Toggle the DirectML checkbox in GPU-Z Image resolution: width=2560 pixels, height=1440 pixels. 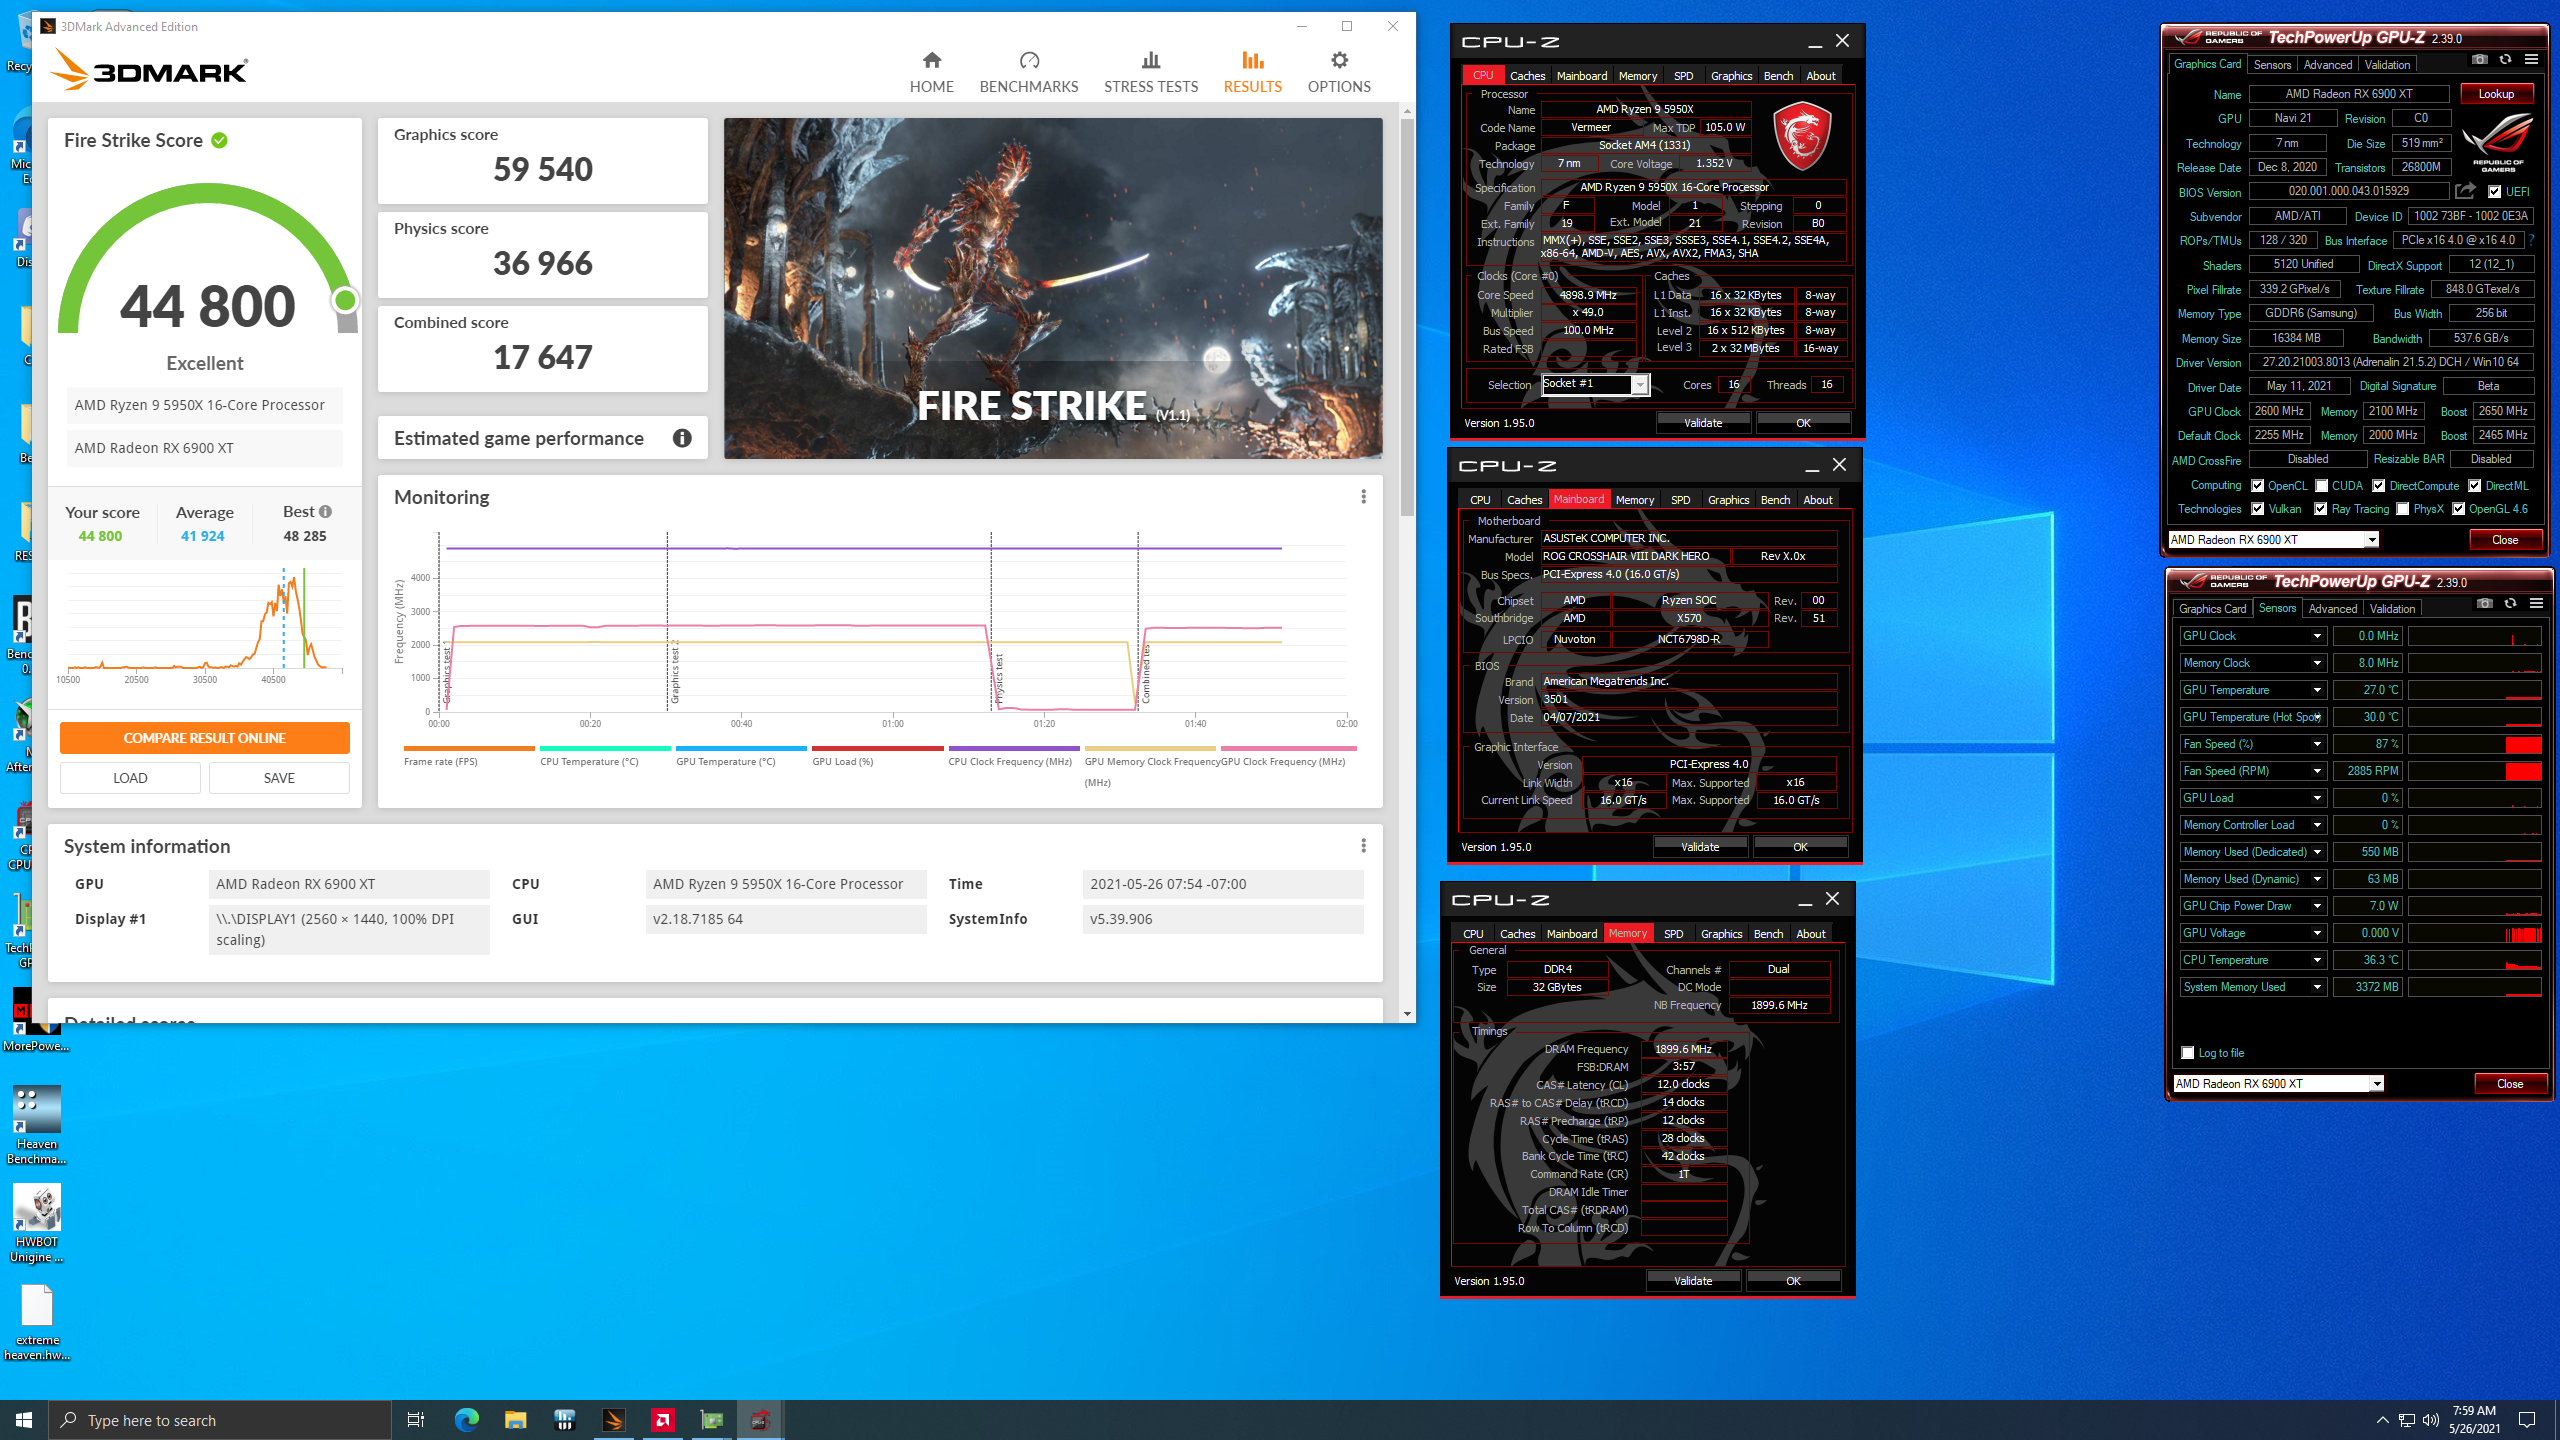(2474, 486)
